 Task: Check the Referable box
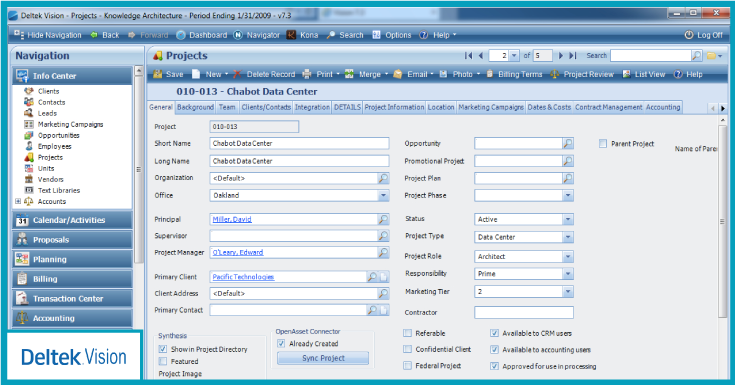coord(407,333)
